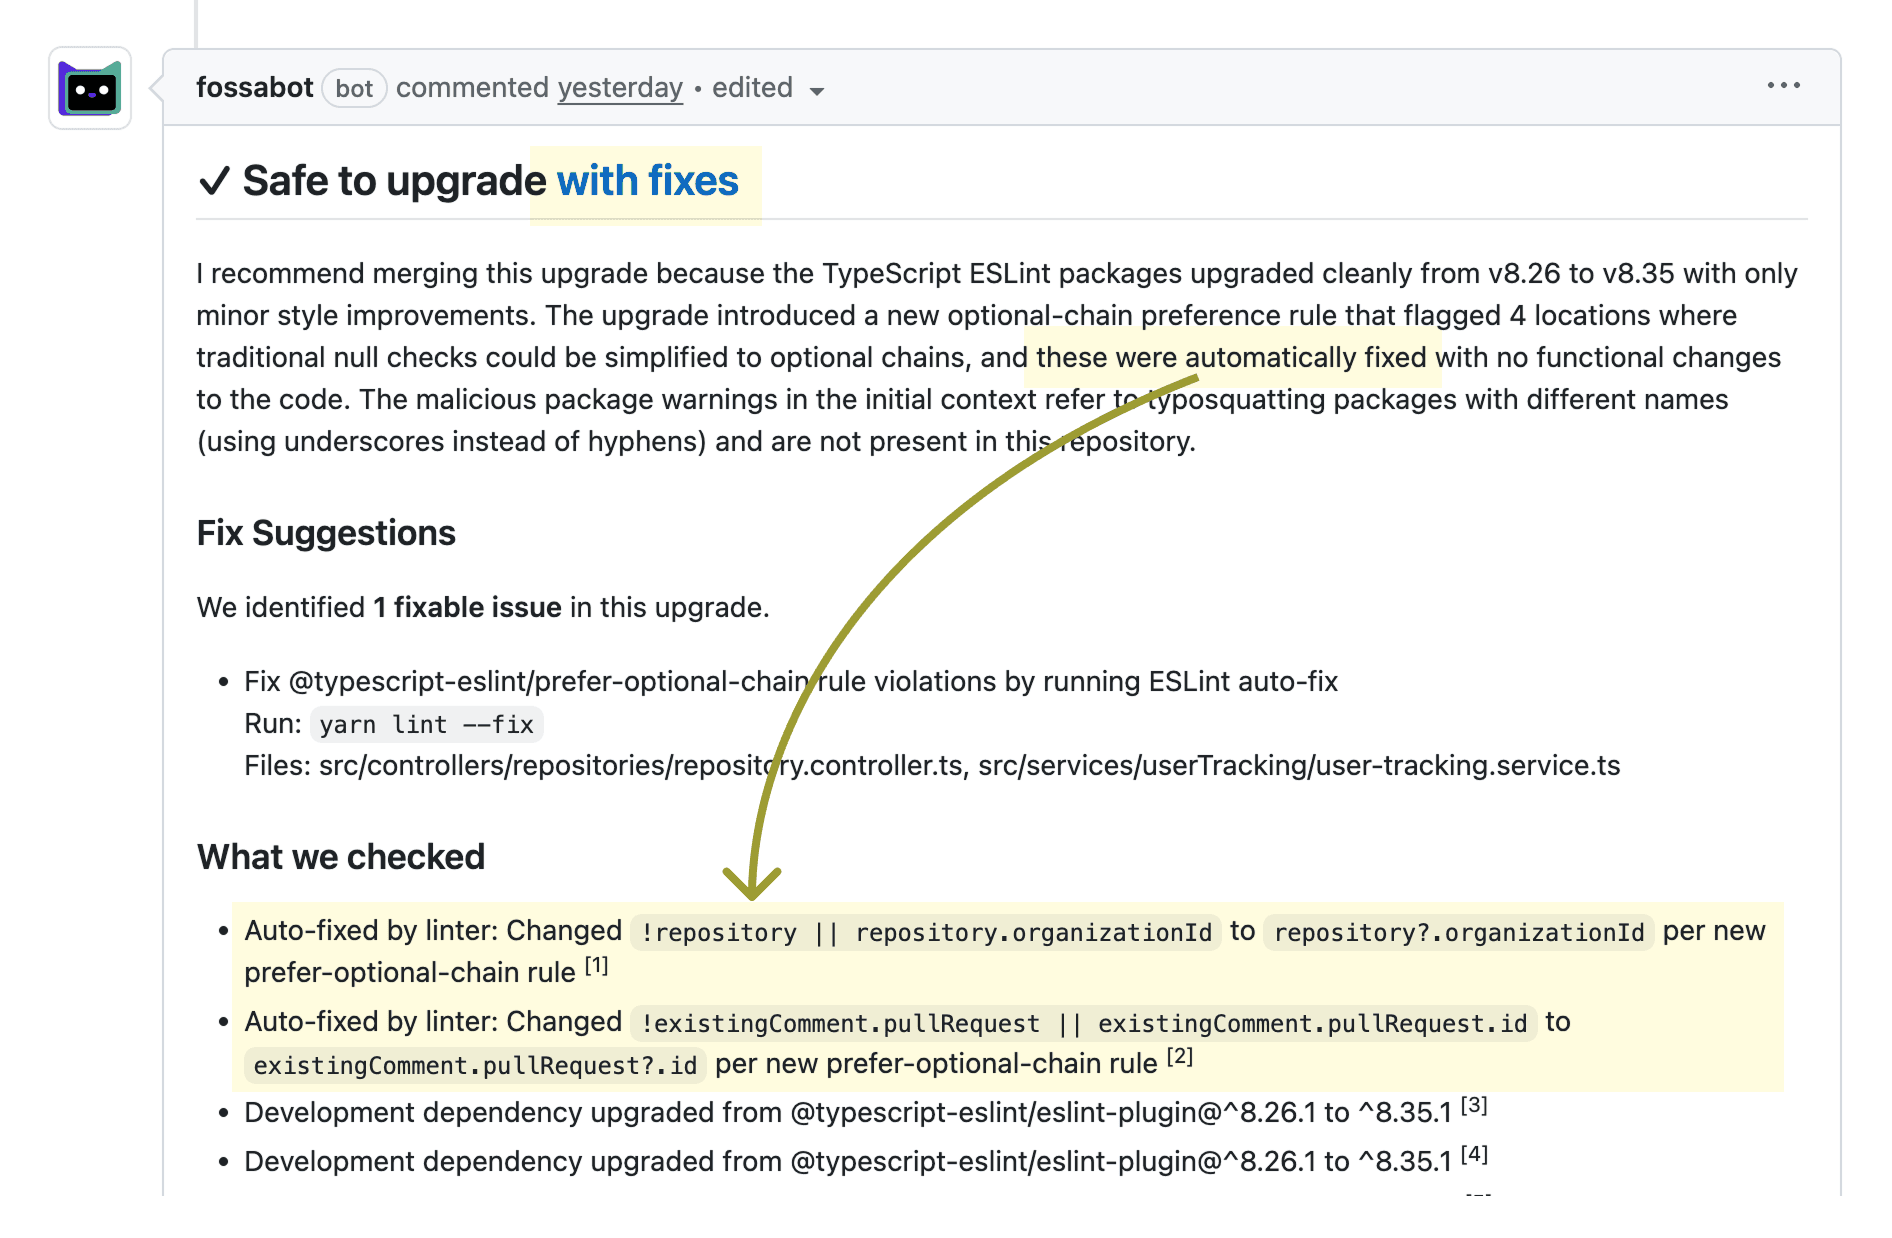Click footnote reference [4]
The width and height of the screenshot is (1892, 1238).
[x=1473, y=1153]
